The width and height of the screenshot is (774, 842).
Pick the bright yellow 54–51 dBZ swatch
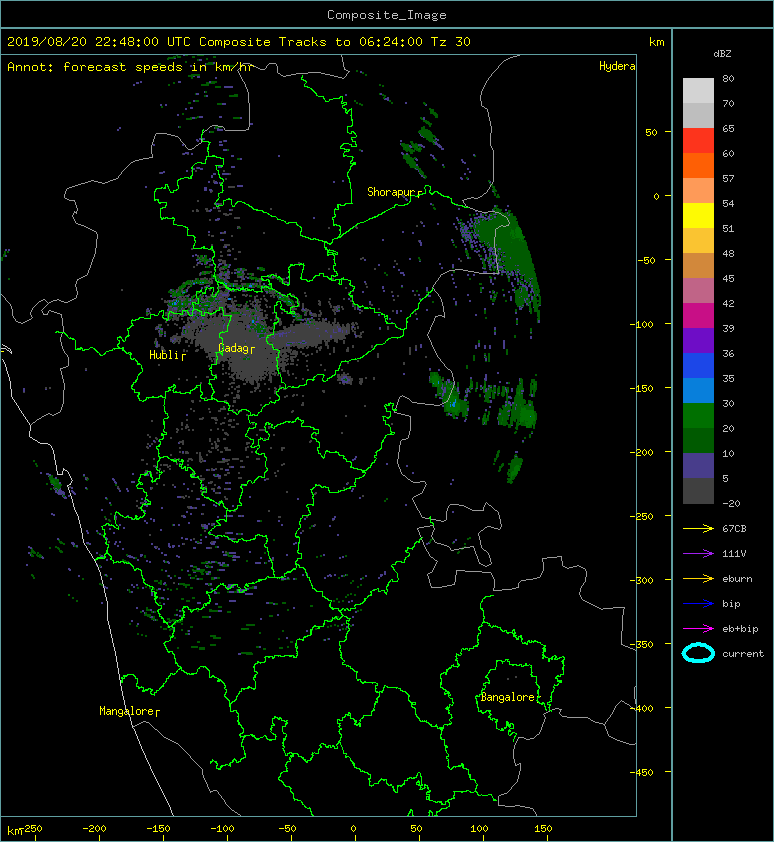698,215
